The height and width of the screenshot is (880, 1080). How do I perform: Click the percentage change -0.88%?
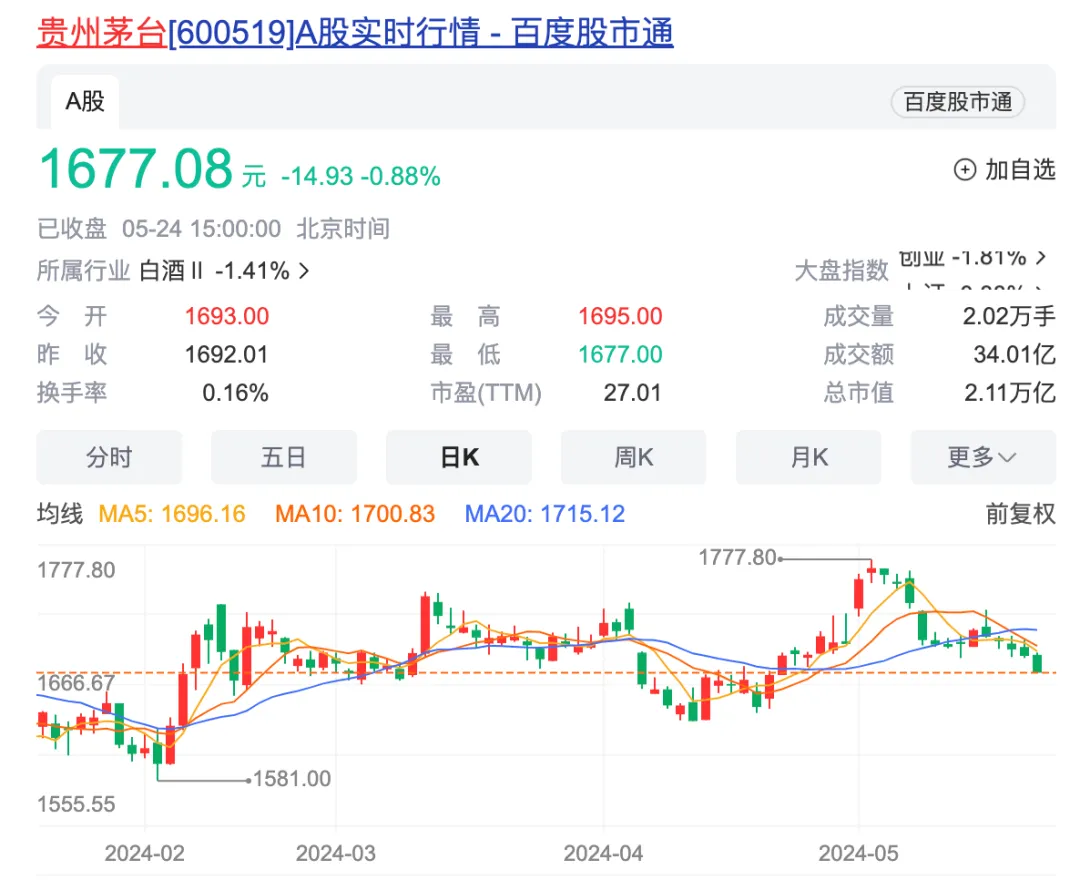[x=401, y=176]
